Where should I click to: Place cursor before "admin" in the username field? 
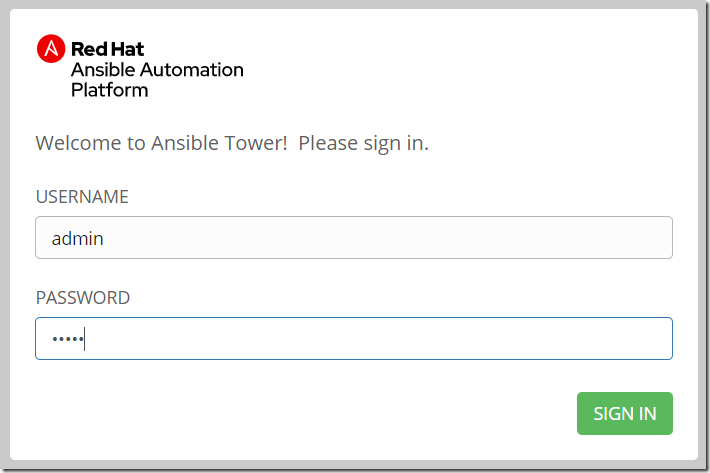point(51,239)
